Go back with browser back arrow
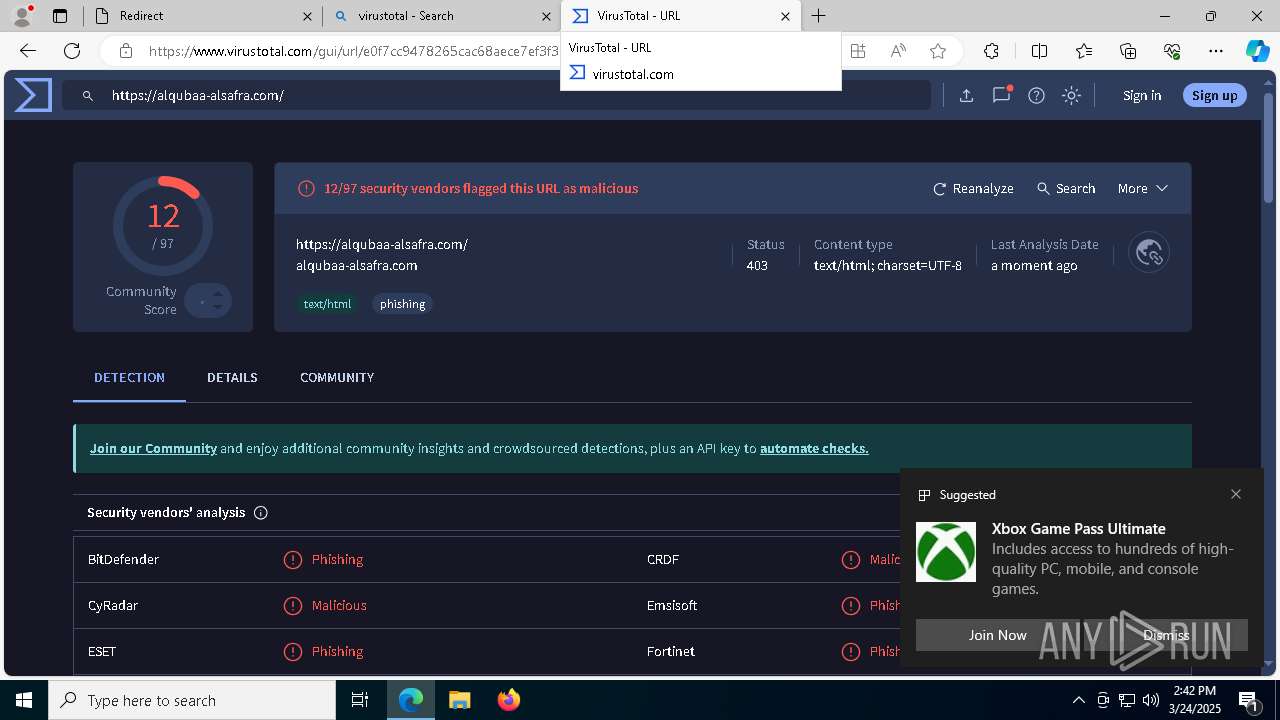The image size is (1280, 720). coord(28,51)
